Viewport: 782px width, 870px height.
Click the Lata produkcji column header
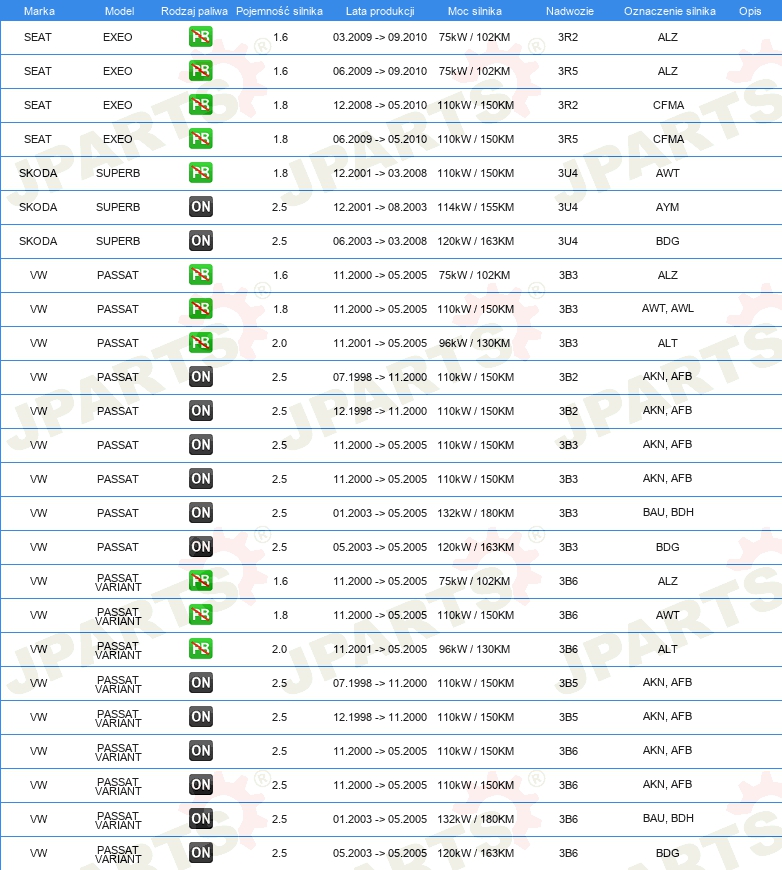[x=380, y=11]
